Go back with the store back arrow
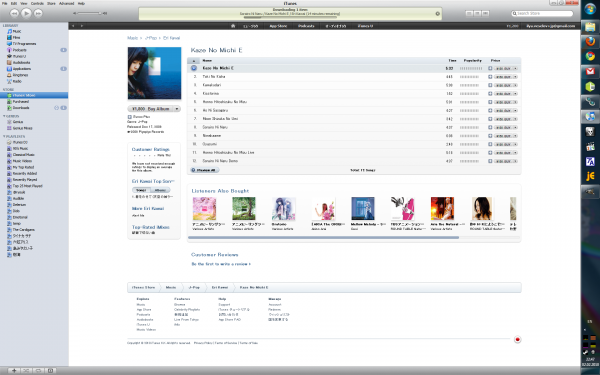The height and width of the screenshot is (375, 600). [73, 26]
